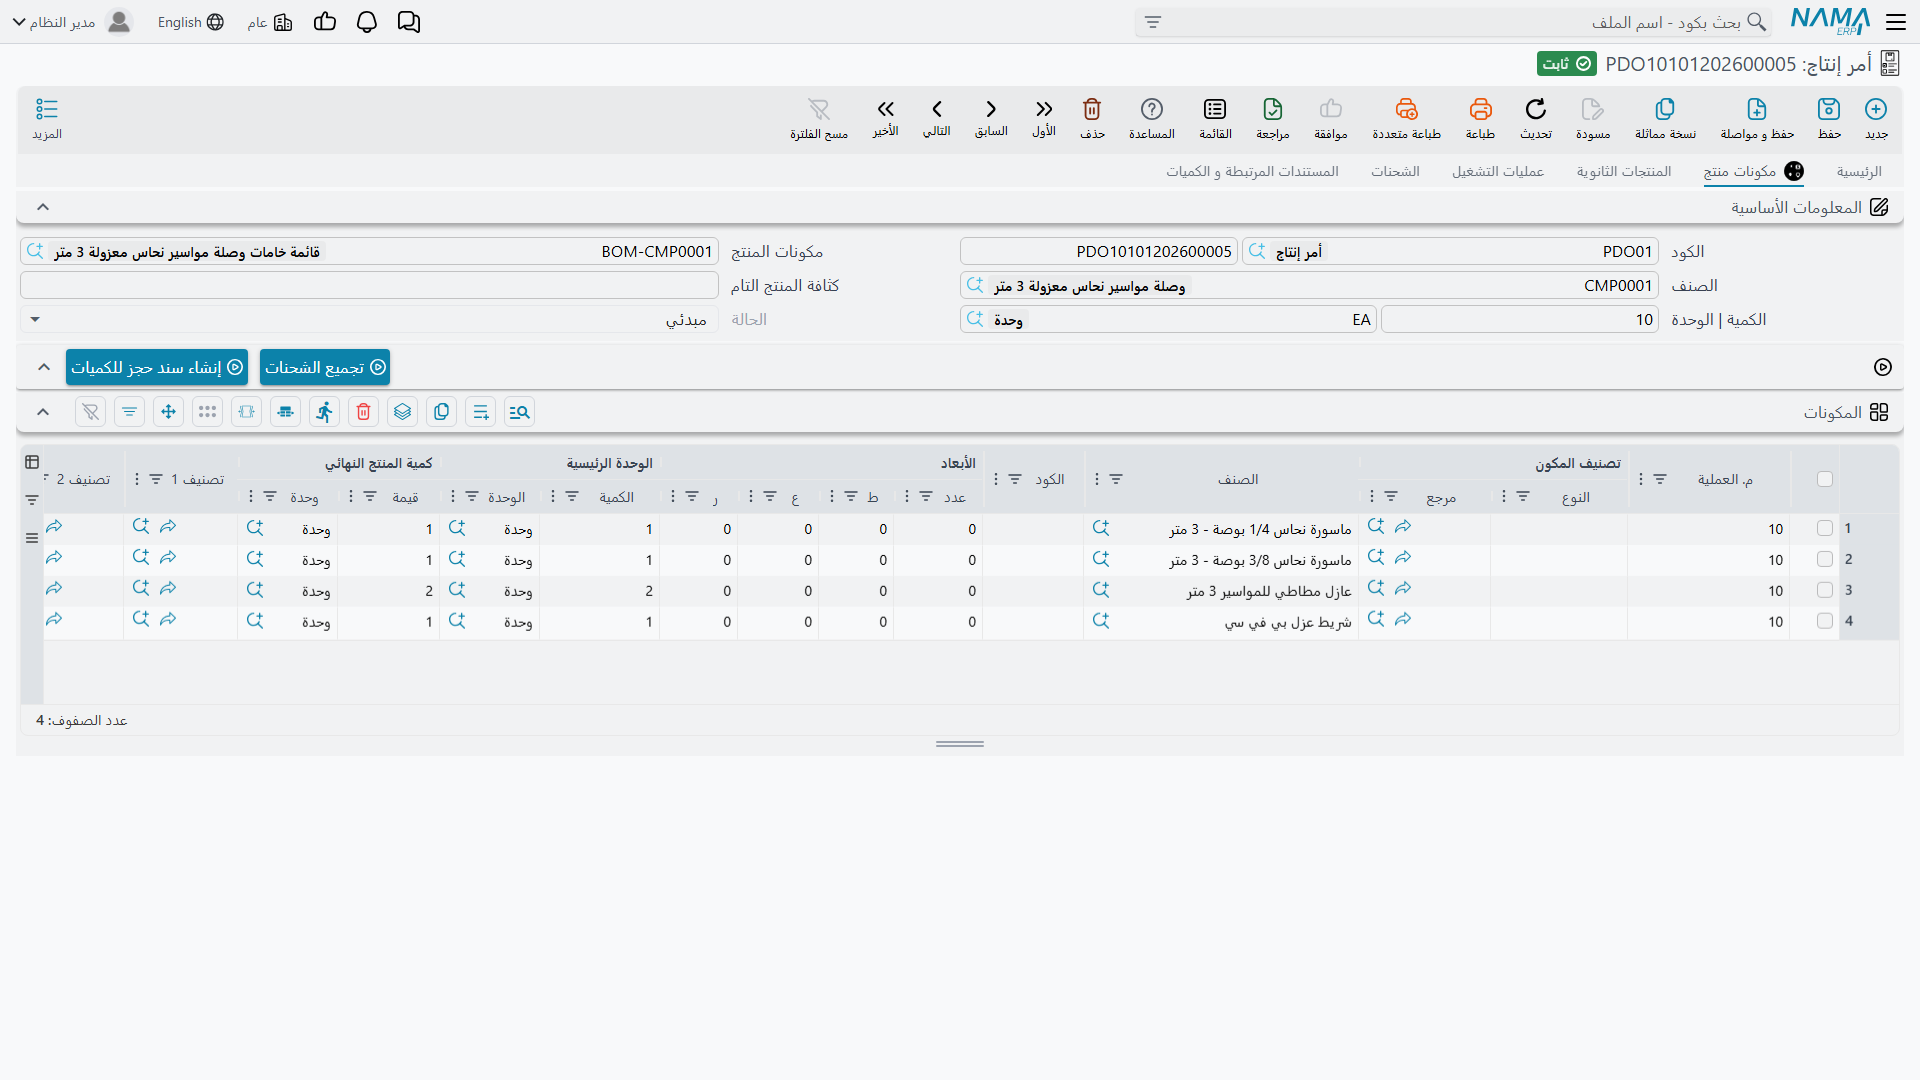This screenshot has width=1920, height=1080.
Task: Collapse the المعلومات الأساسية section
Action: coord(43,207)
